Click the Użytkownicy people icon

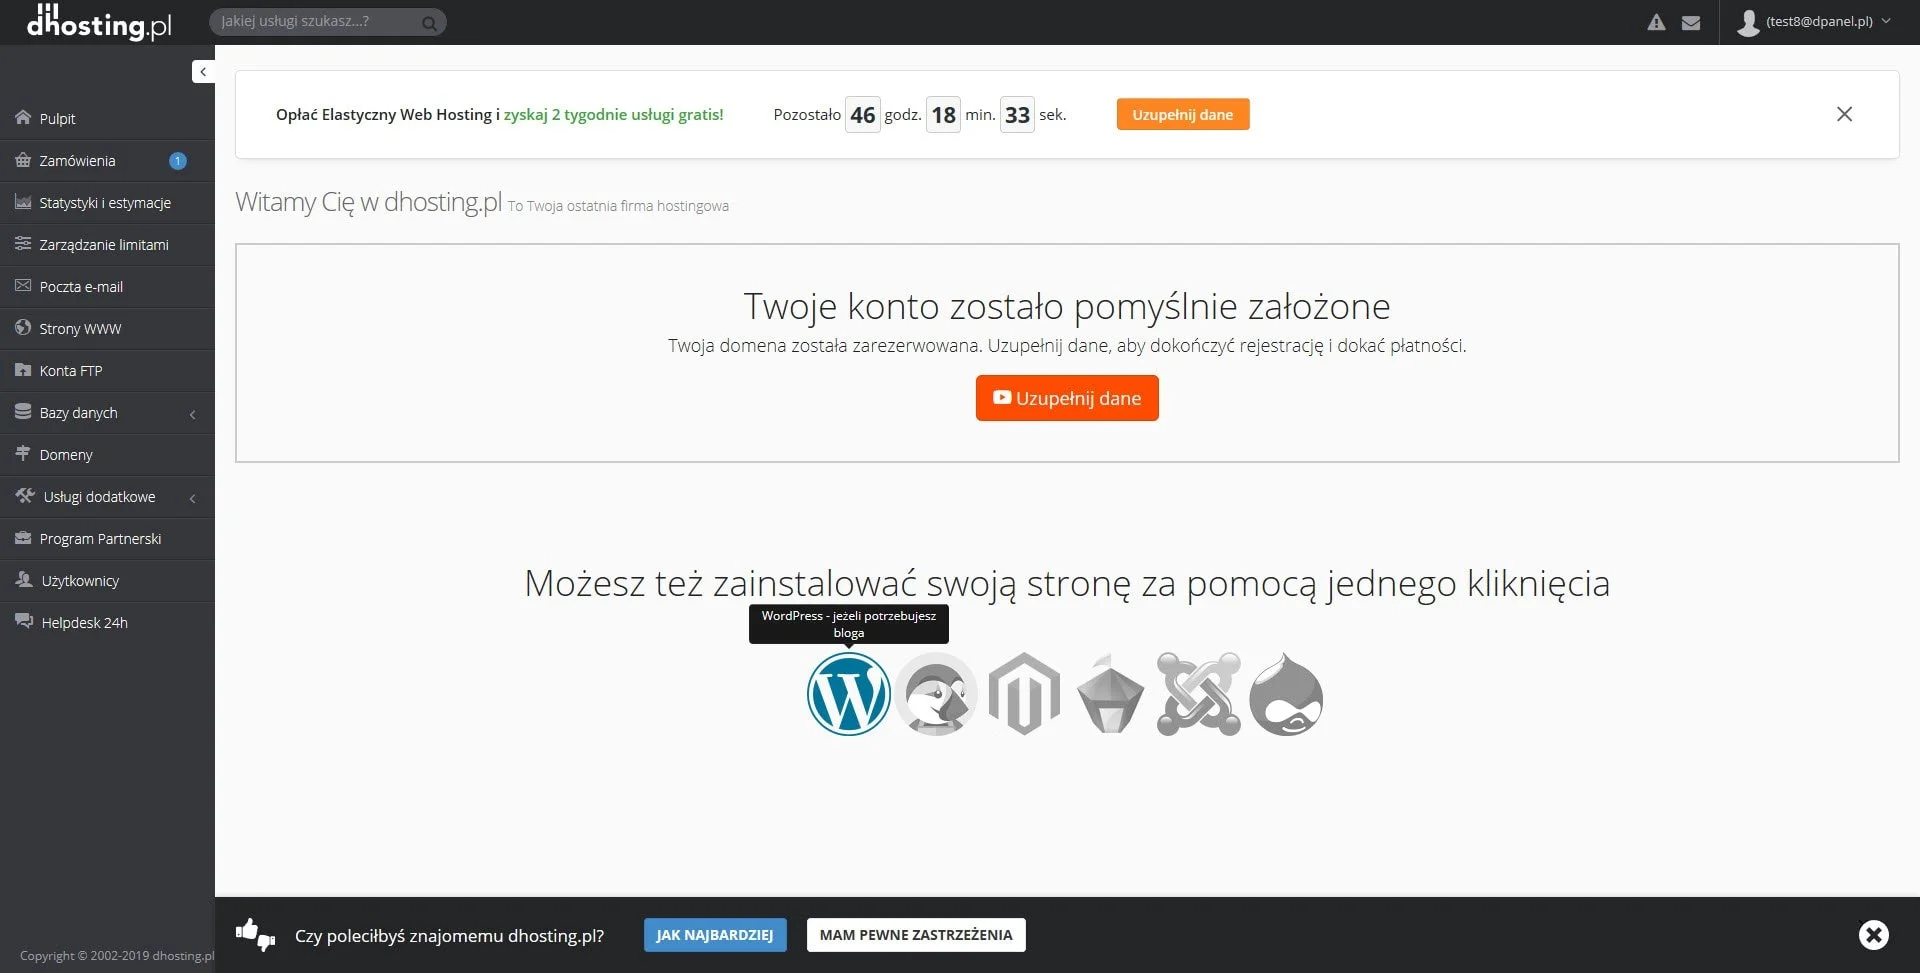tap(24, 579)
